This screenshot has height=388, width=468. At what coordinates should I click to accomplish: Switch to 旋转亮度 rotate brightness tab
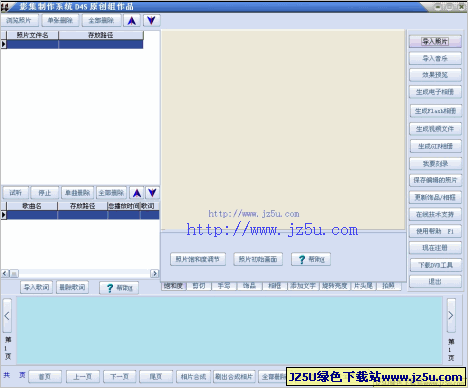click(x=335, y=286)
